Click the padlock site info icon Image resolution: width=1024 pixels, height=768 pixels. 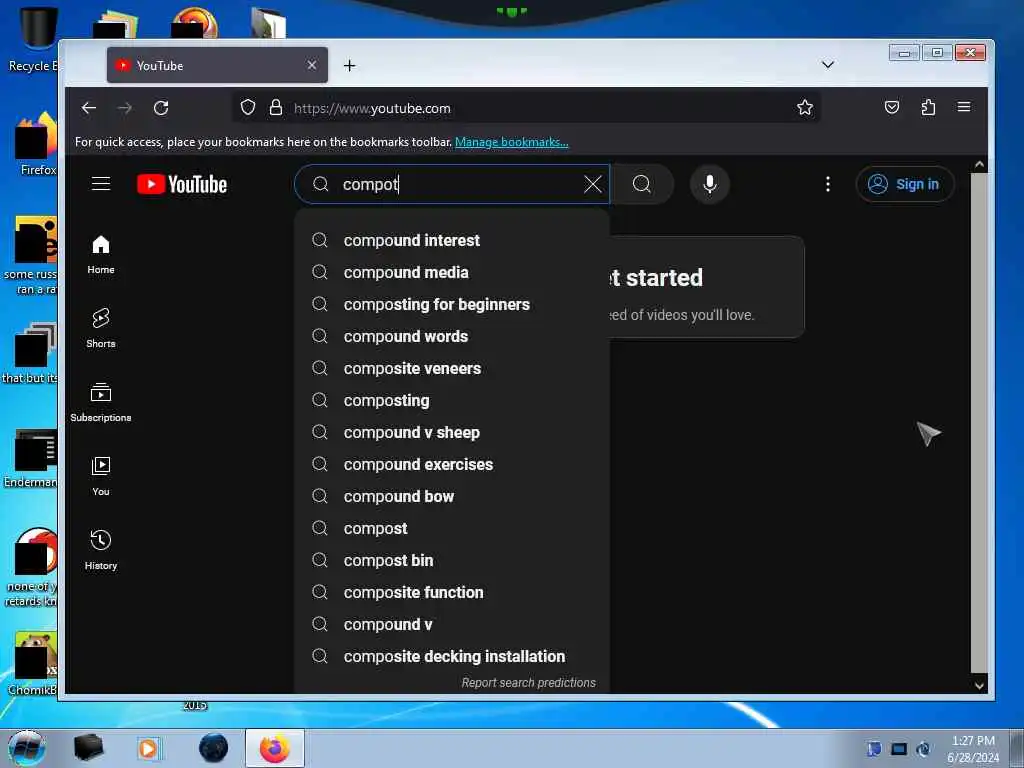(276, 107)
